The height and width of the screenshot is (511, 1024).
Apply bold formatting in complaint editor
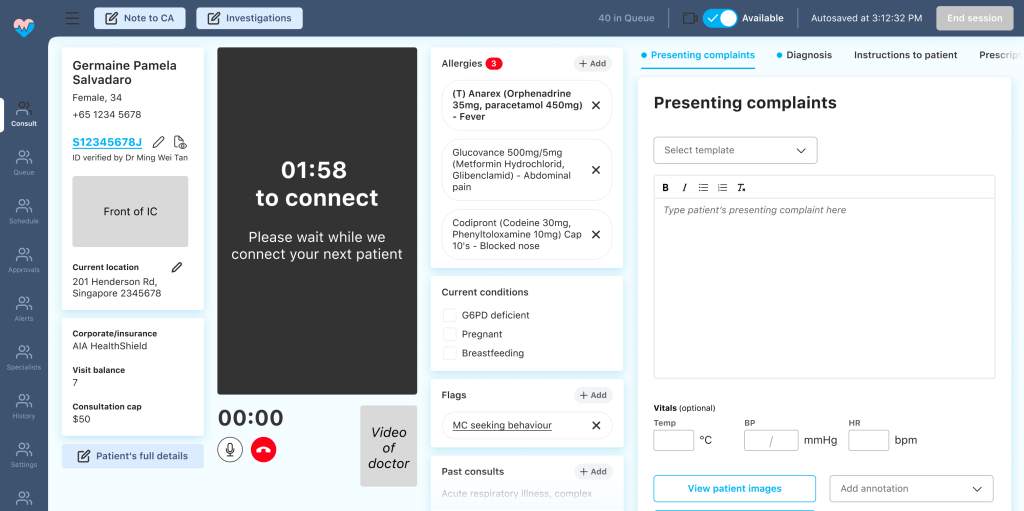[666, 188]
